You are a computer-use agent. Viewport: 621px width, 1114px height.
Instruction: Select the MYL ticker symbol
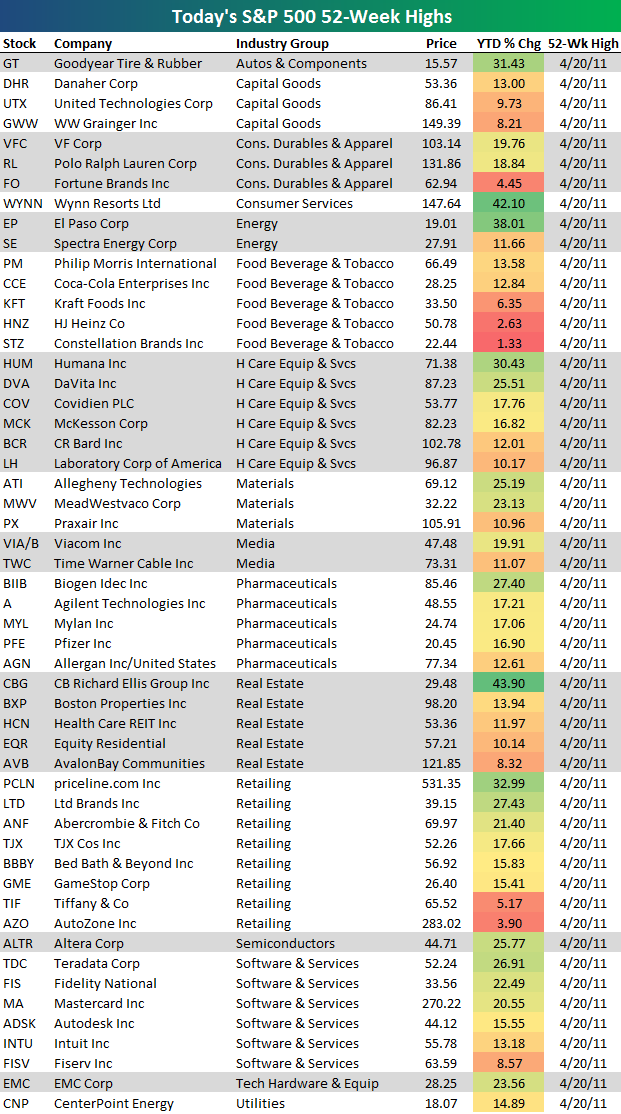click(16, 623)
